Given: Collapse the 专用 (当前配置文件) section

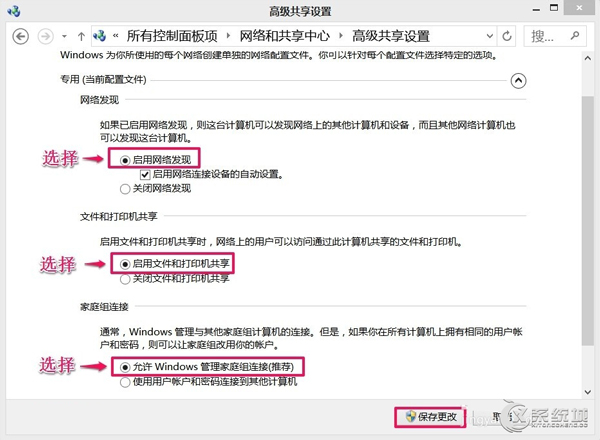Looking at the screenshot, I should (518, 81).
